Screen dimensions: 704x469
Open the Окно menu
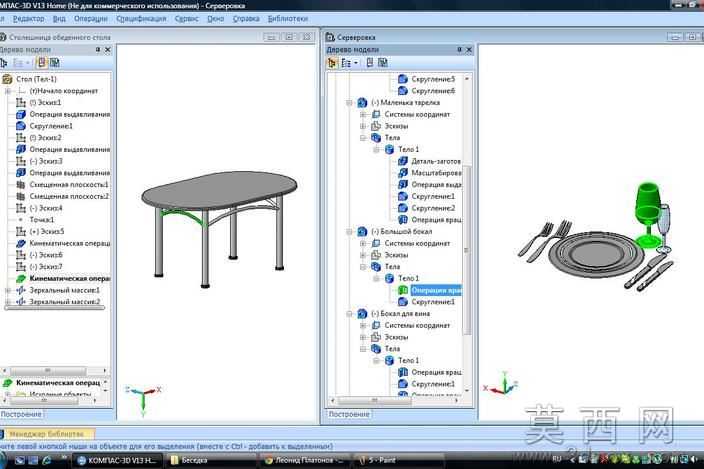[216, 19]
